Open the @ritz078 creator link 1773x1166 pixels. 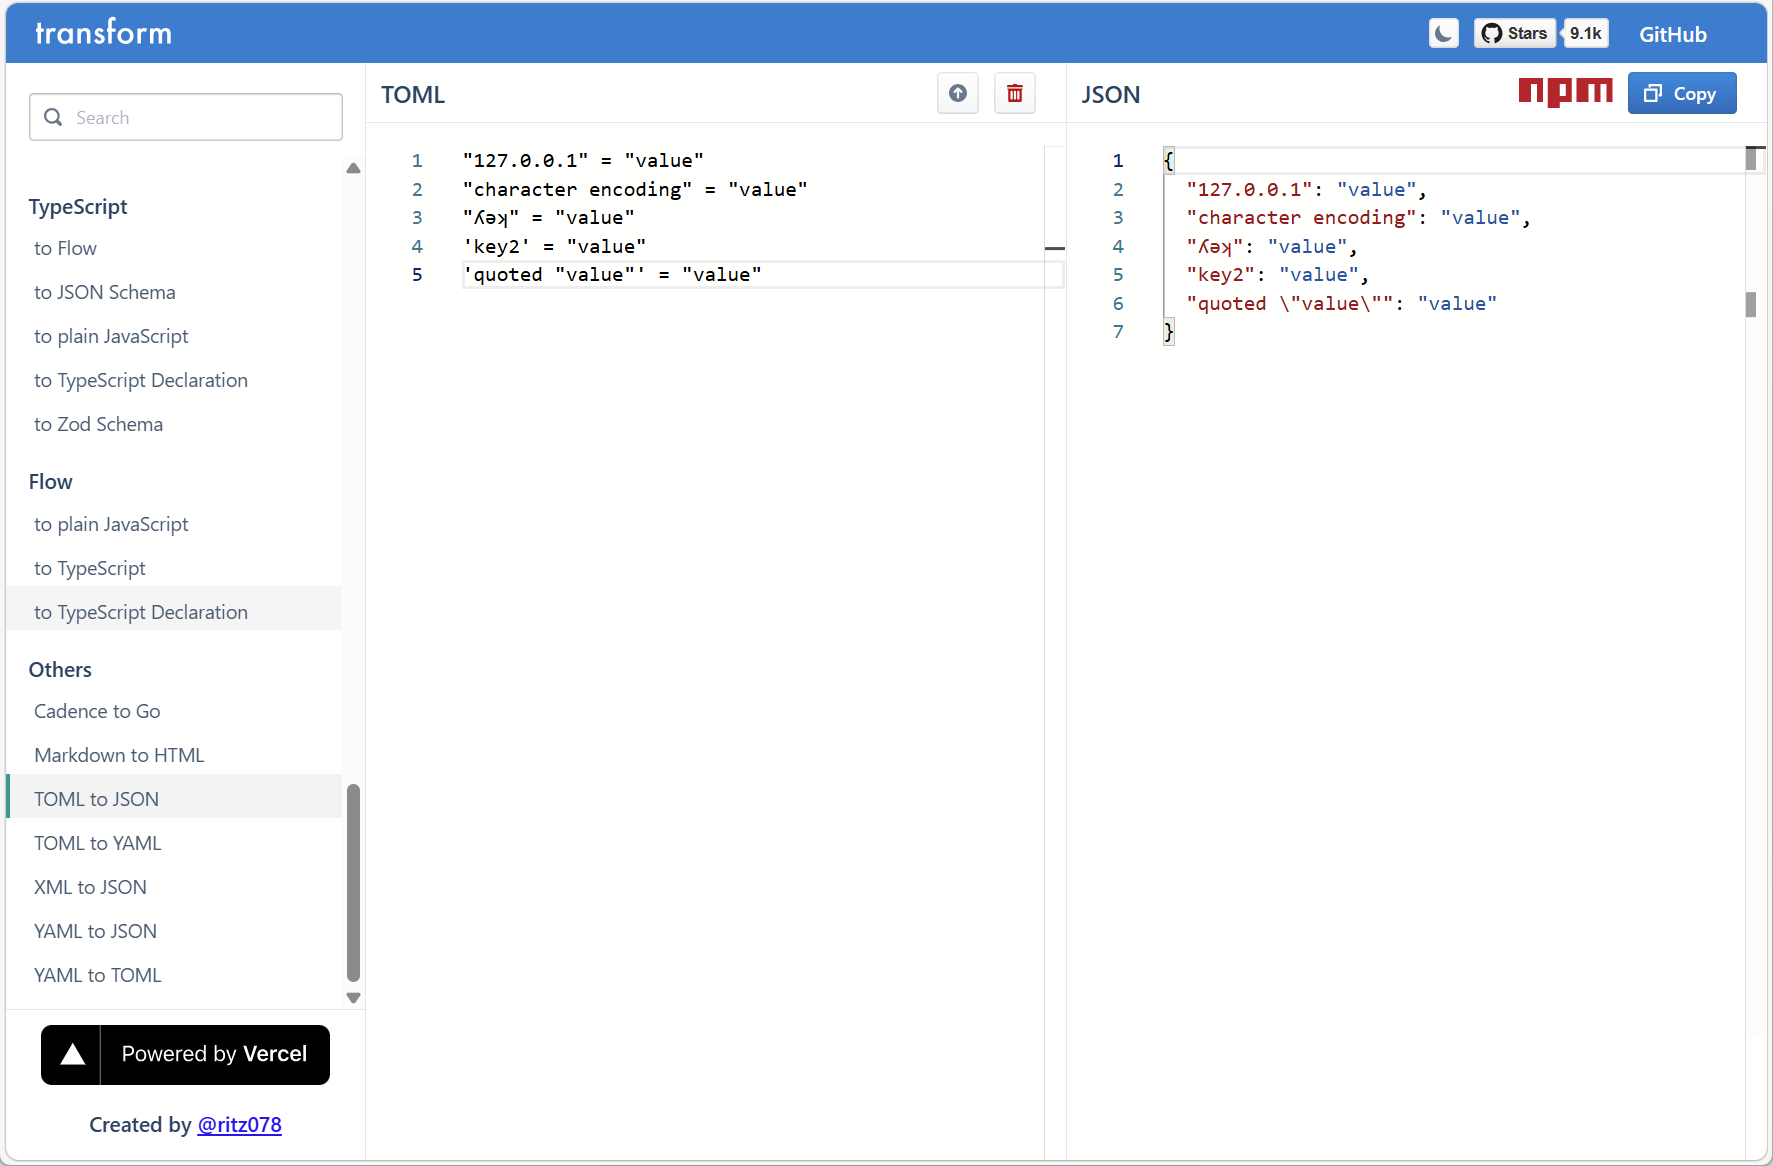tap(239, 1125)
